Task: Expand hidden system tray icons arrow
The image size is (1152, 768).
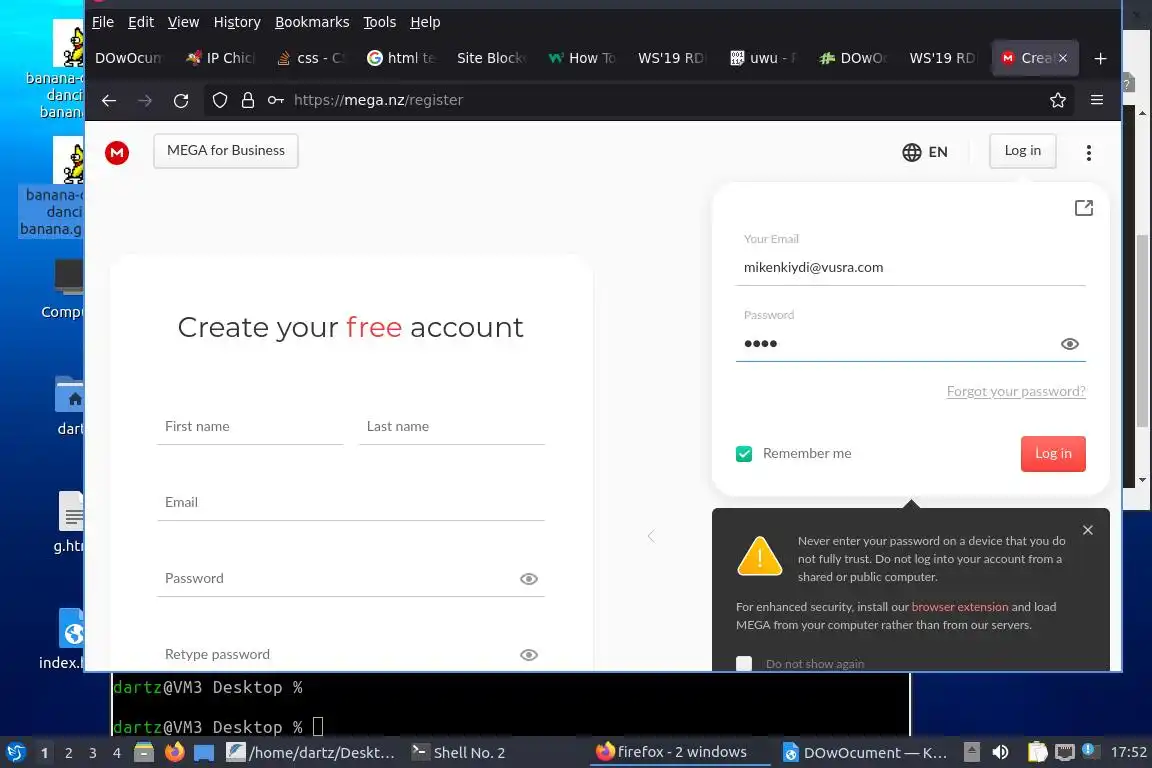Action: [x=971, y=753]
